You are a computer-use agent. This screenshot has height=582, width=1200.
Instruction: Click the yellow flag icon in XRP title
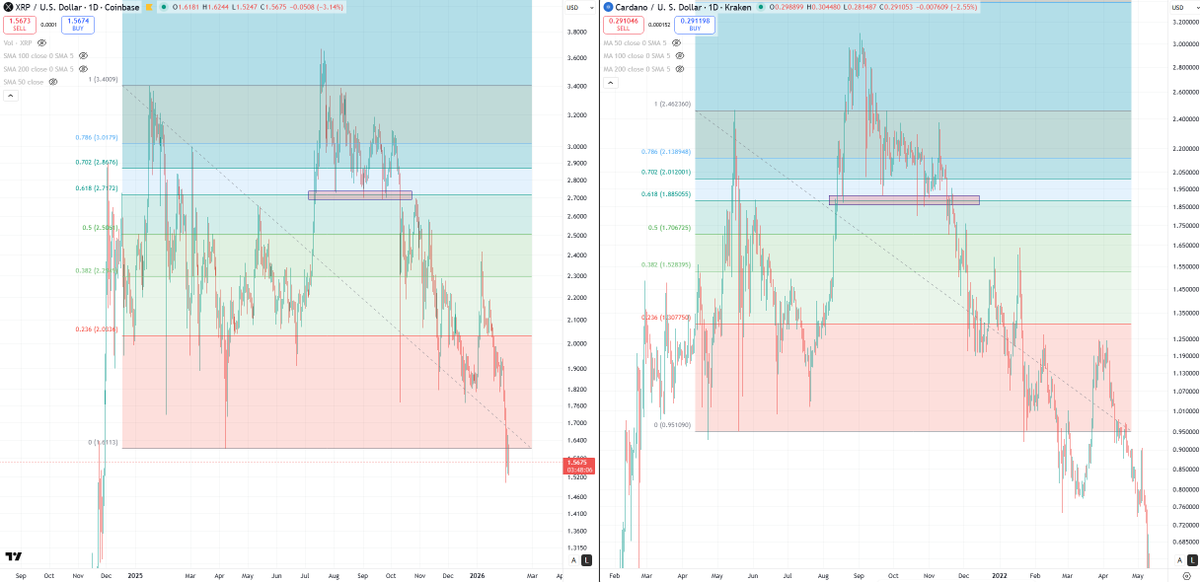tap(149, 7)
